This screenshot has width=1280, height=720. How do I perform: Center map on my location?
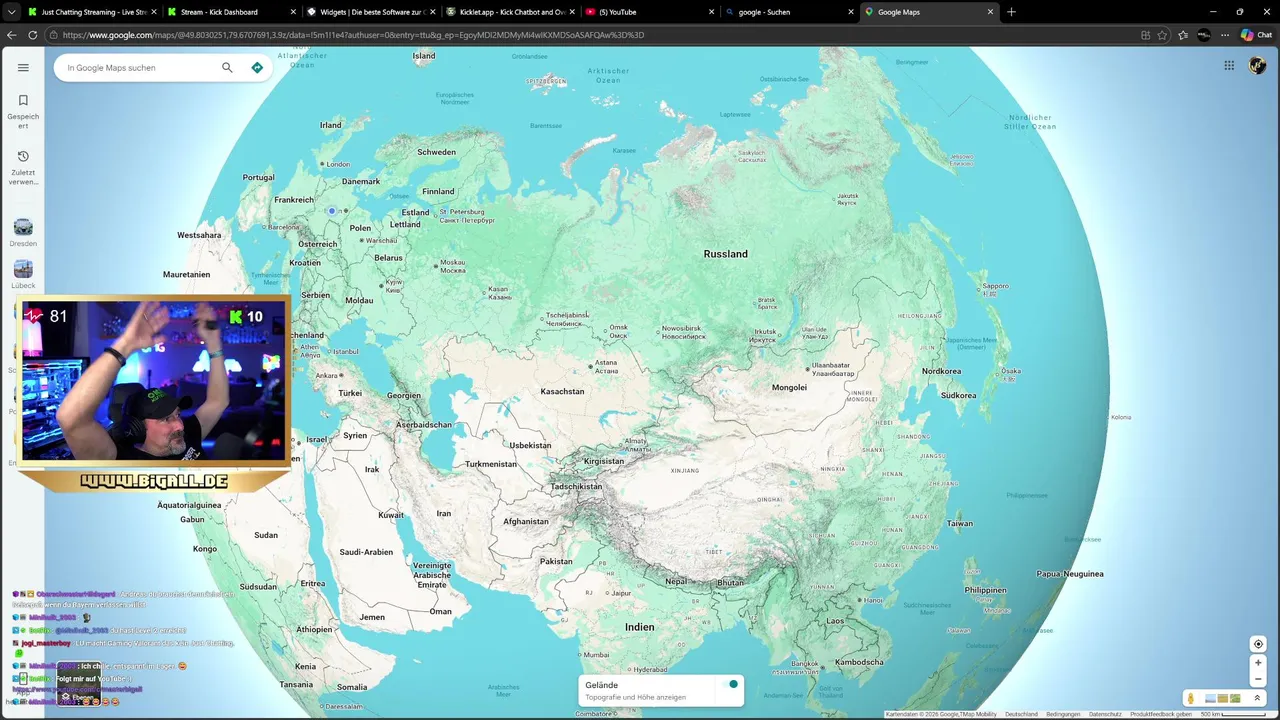click(1258, 644)
